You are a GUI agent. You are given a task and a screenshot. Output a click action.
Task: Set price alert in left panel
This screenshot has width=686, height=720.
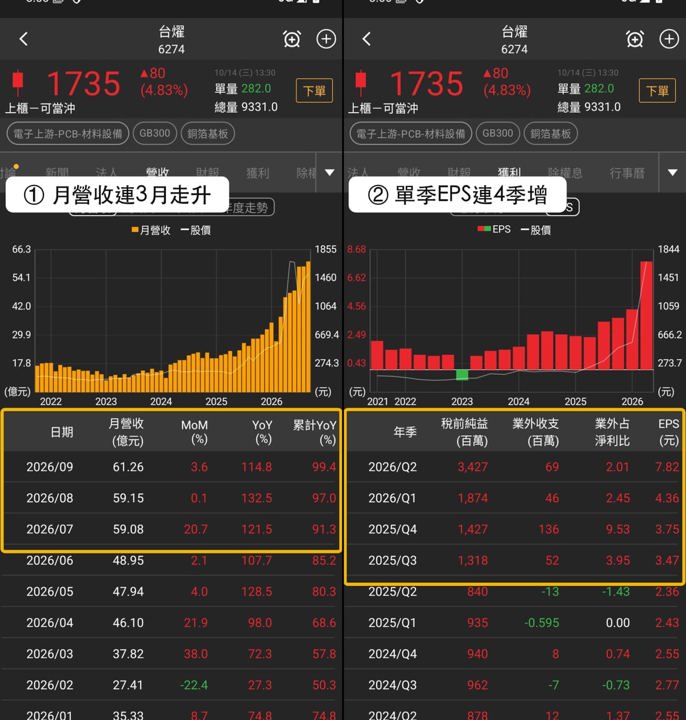click(x=292, y=39)
